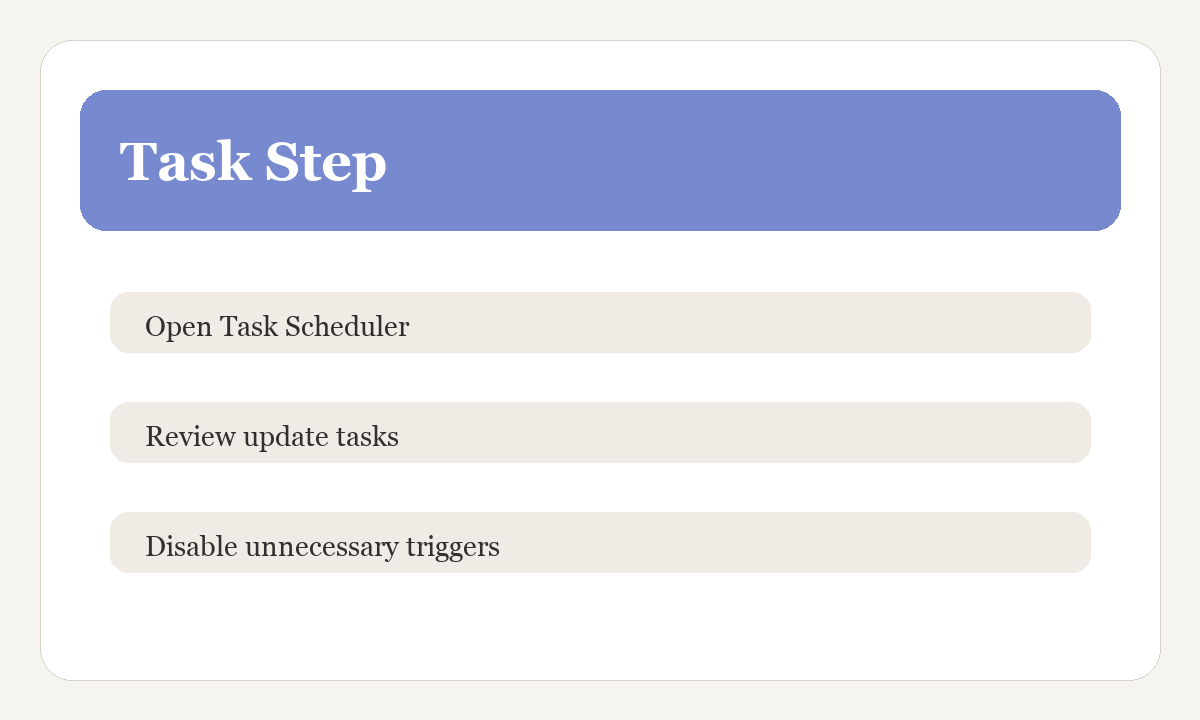The image size is (1200, 720).
Task: Click empty space right of "Task Step" title
Action: tap(750, 160)
